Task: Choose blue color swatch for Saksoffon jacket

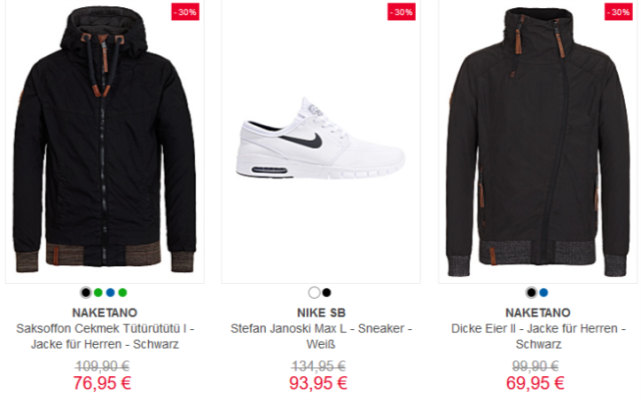Action: tap(110, 292)
